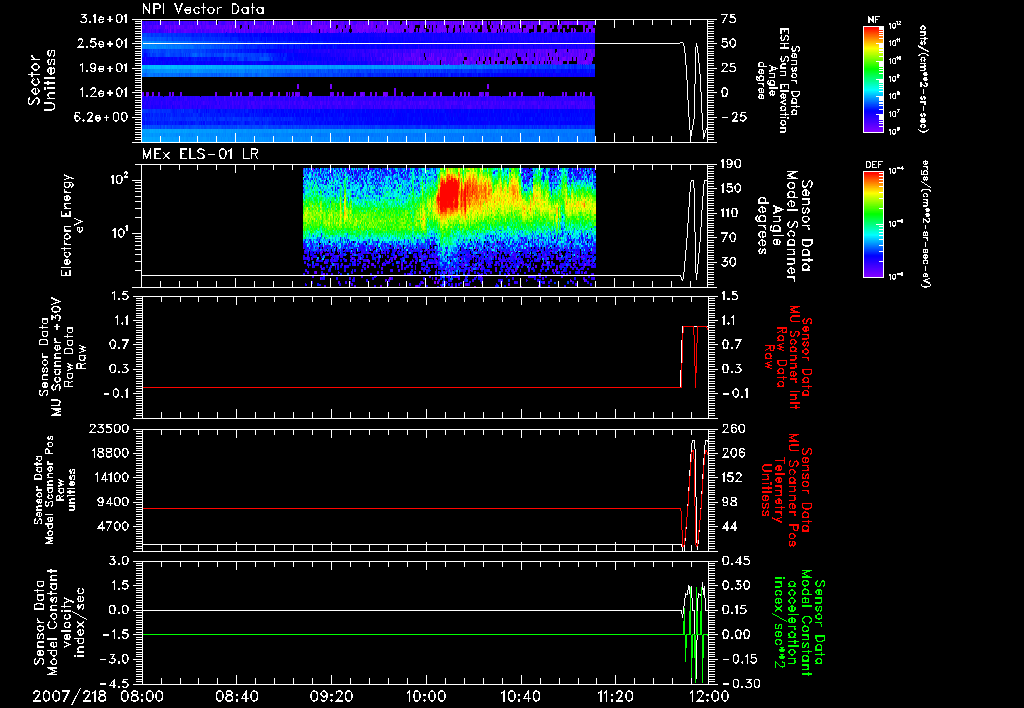Click the "206" telemetry axis tick
This screenshot has height=708, width=1024.
(731, 453)
